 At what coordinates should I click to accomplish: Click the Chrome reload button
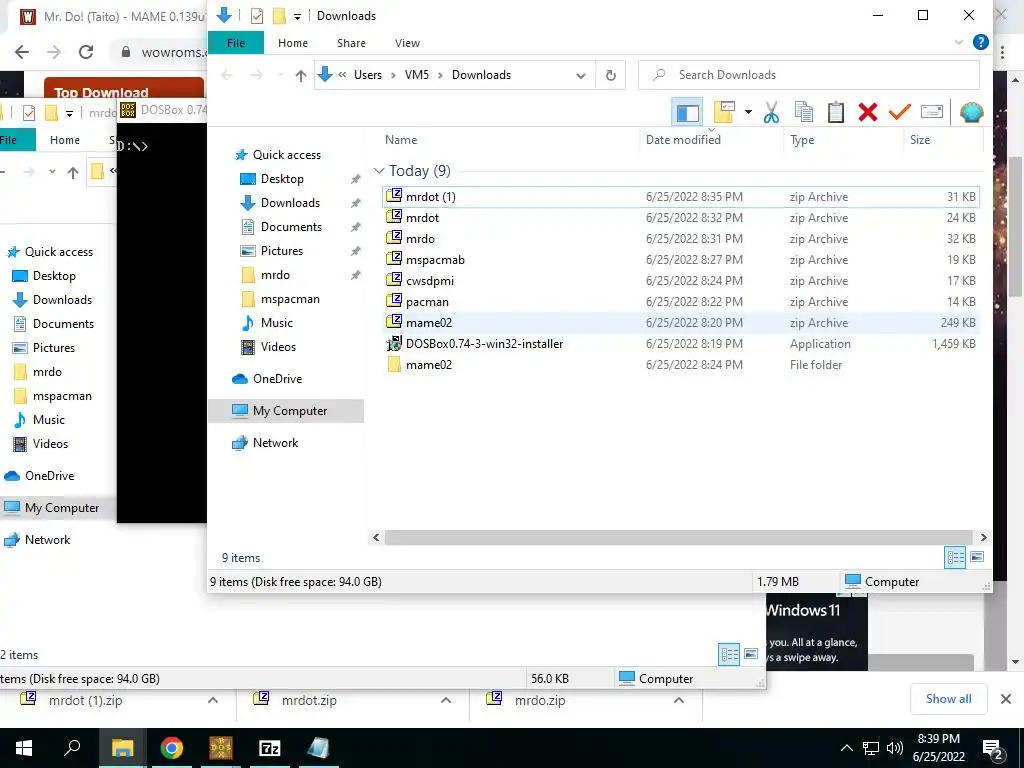[86, 52]
